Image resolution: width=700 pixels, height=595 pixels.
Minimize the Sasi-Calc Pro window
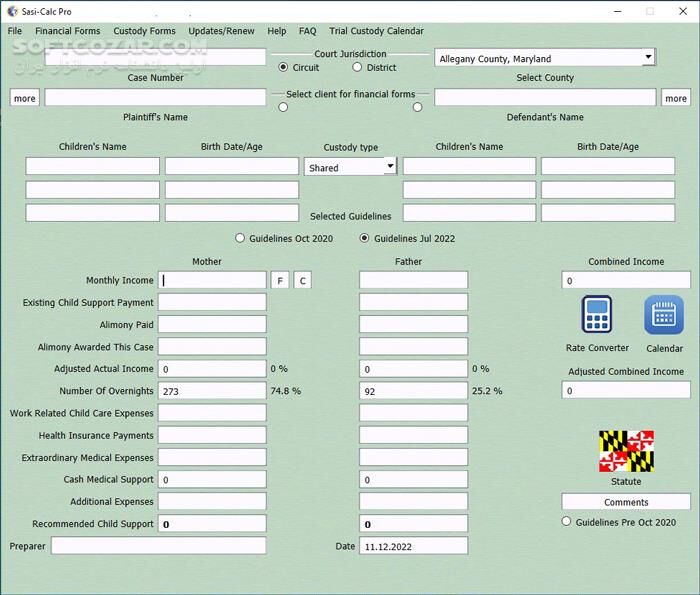pos(618,11)
